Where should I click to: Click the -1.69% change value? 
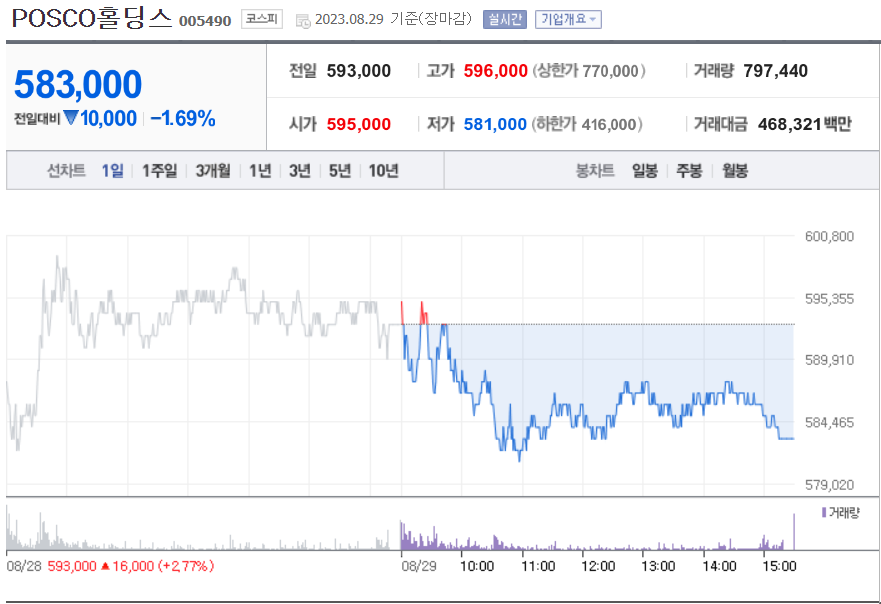(183, 119)
